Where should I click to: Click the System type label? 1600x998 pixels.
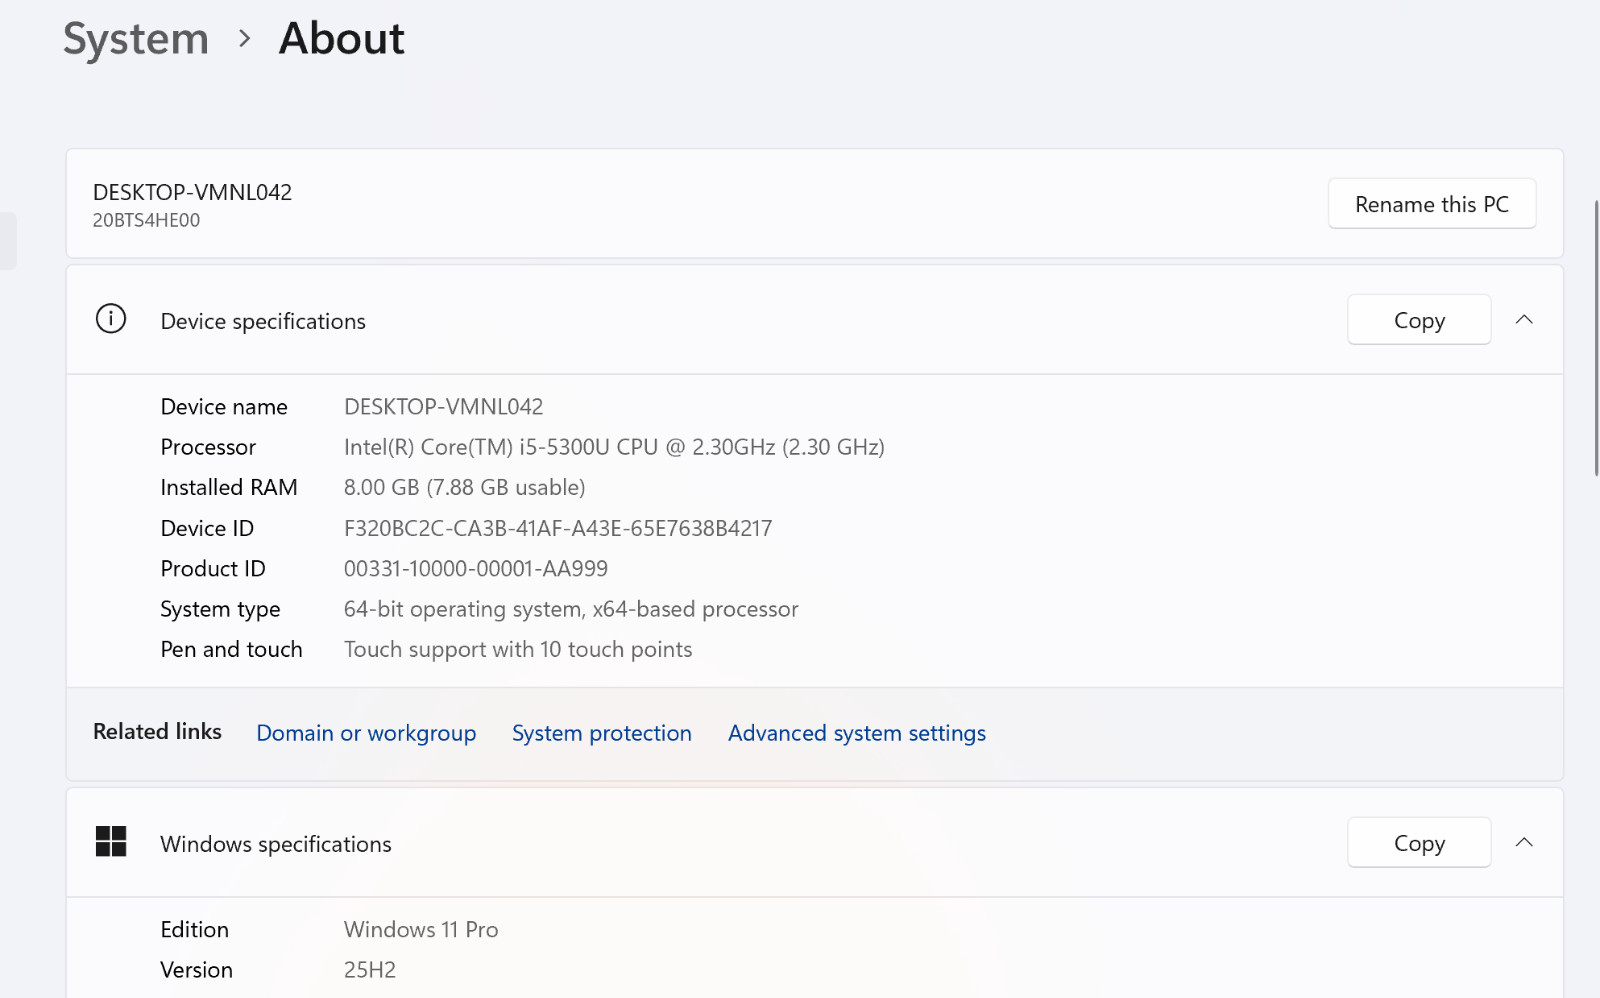coord(220,609)
